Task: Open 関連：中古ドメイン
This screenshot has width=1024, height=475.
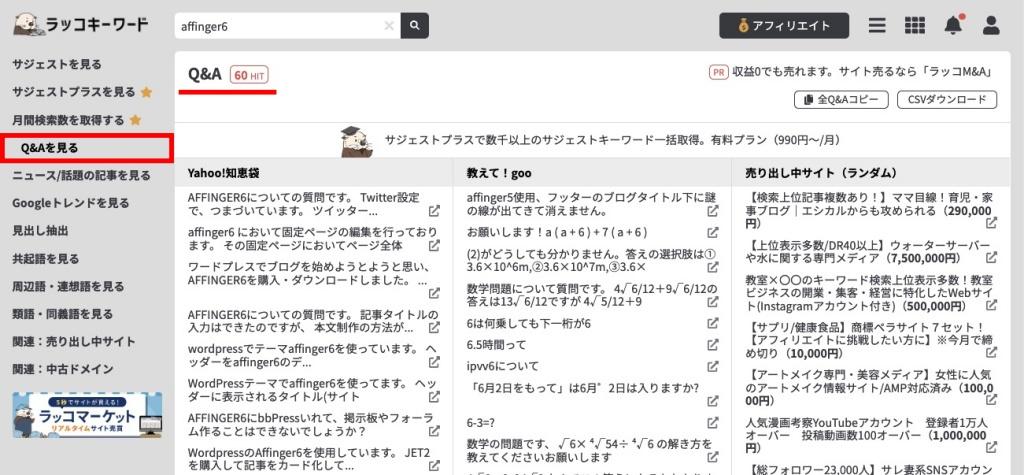Action: pos(63,369)
